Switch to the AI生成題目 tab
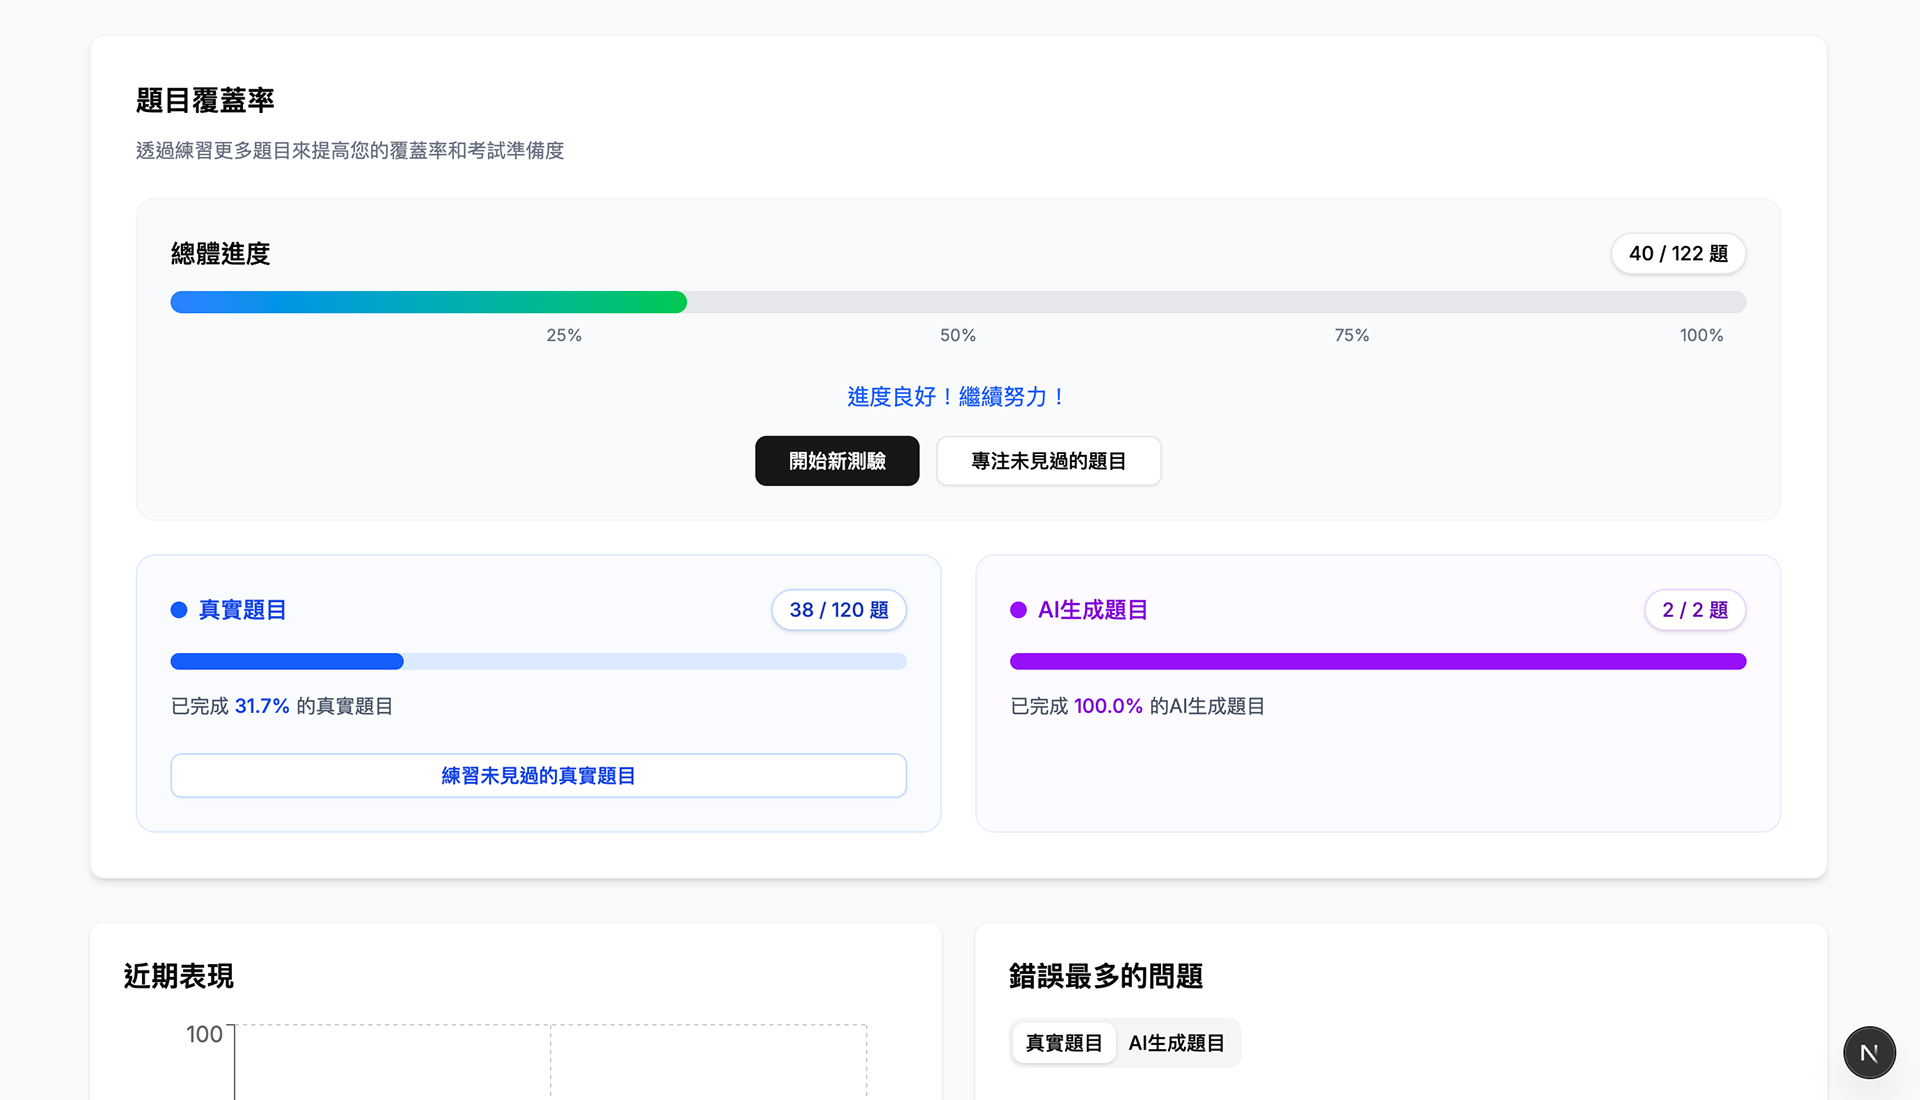Screen dimensions: 1920x1100 pos(1176,1043)
